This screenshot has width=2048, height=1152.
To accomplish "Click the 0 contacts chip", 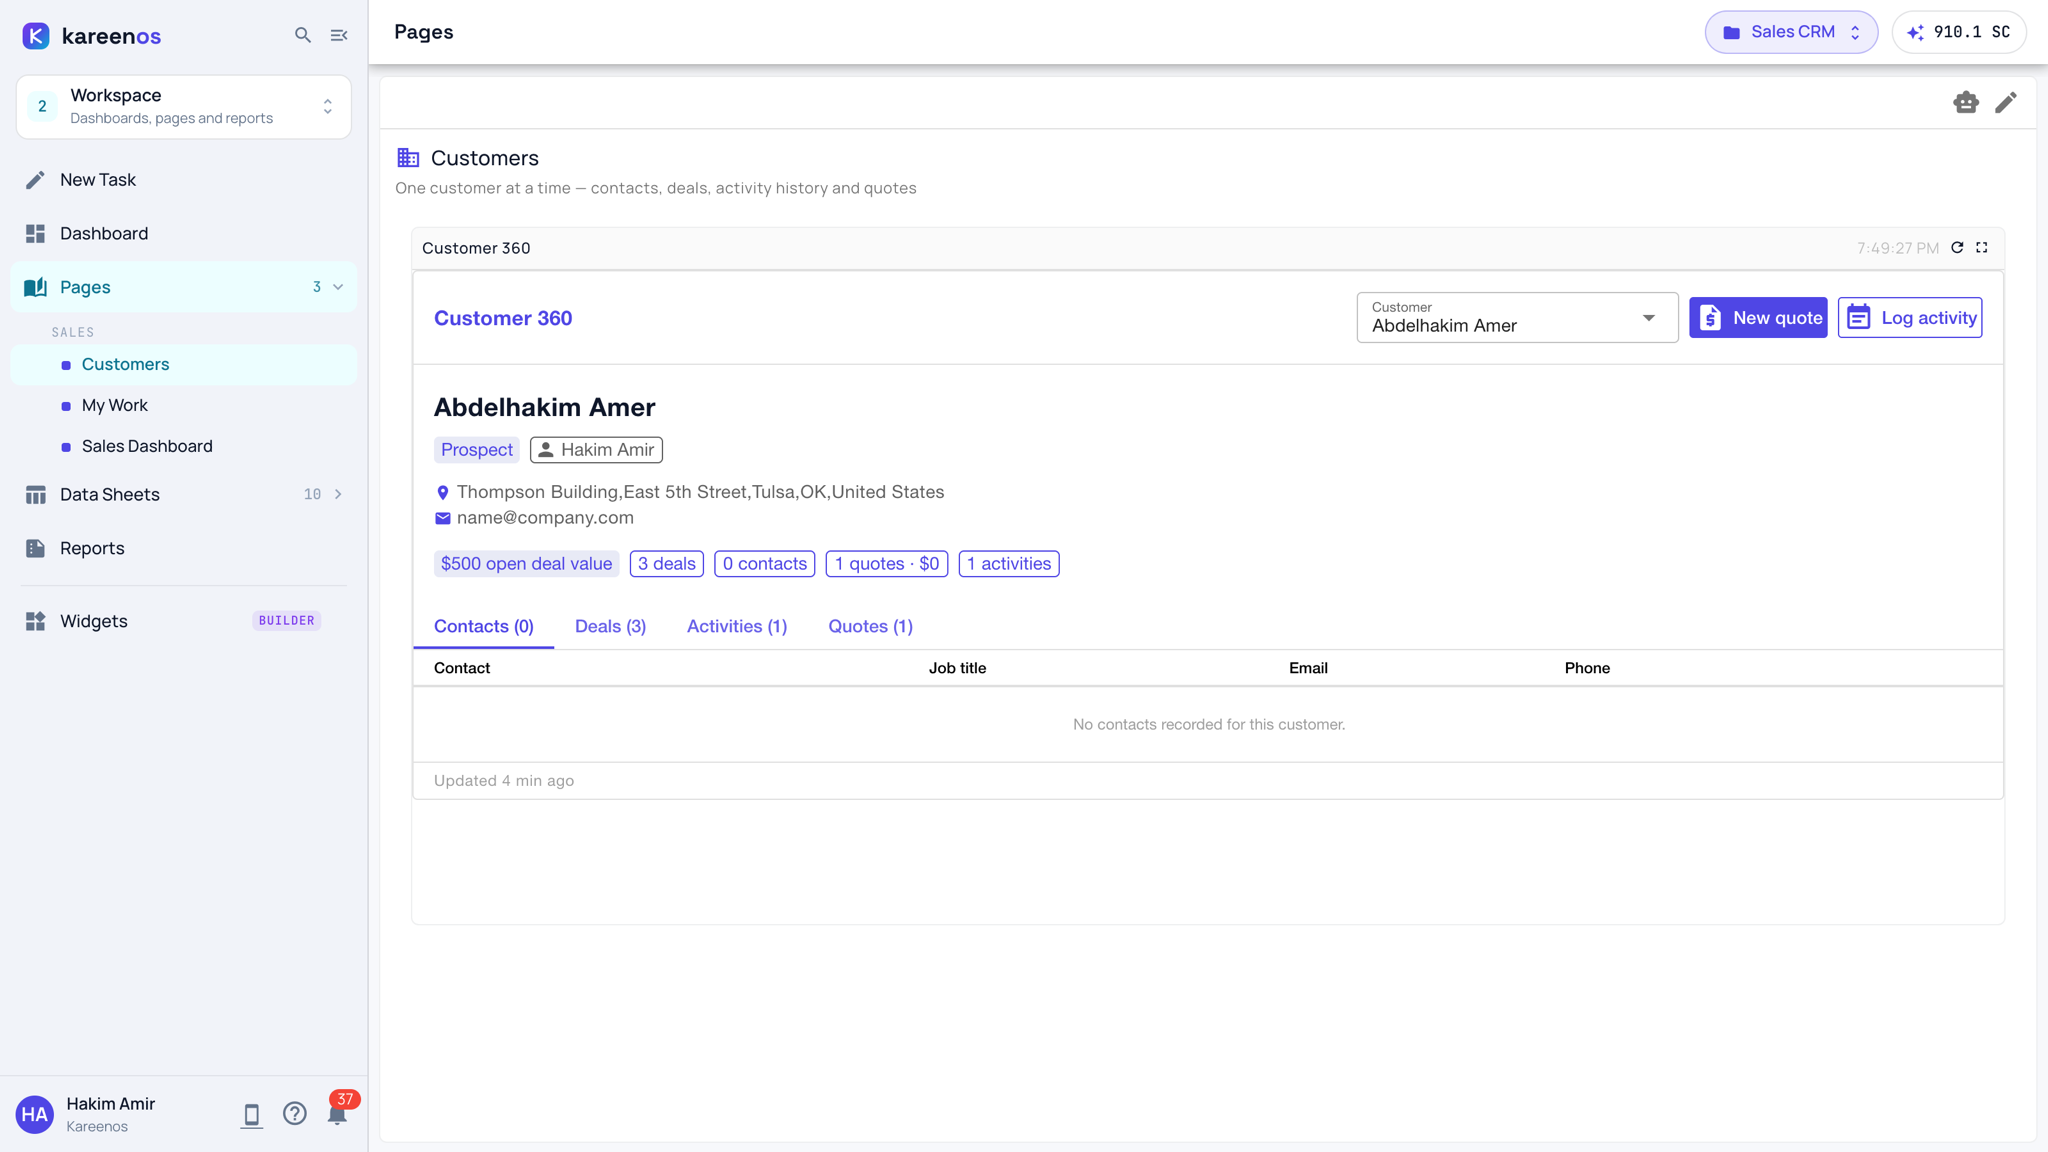I will 765,564.
